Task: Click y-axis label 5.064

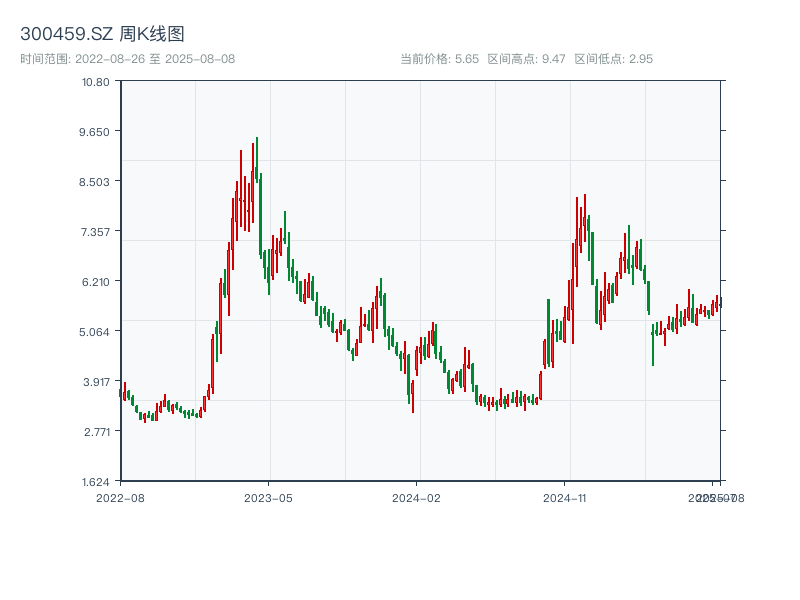Action: 94,332
